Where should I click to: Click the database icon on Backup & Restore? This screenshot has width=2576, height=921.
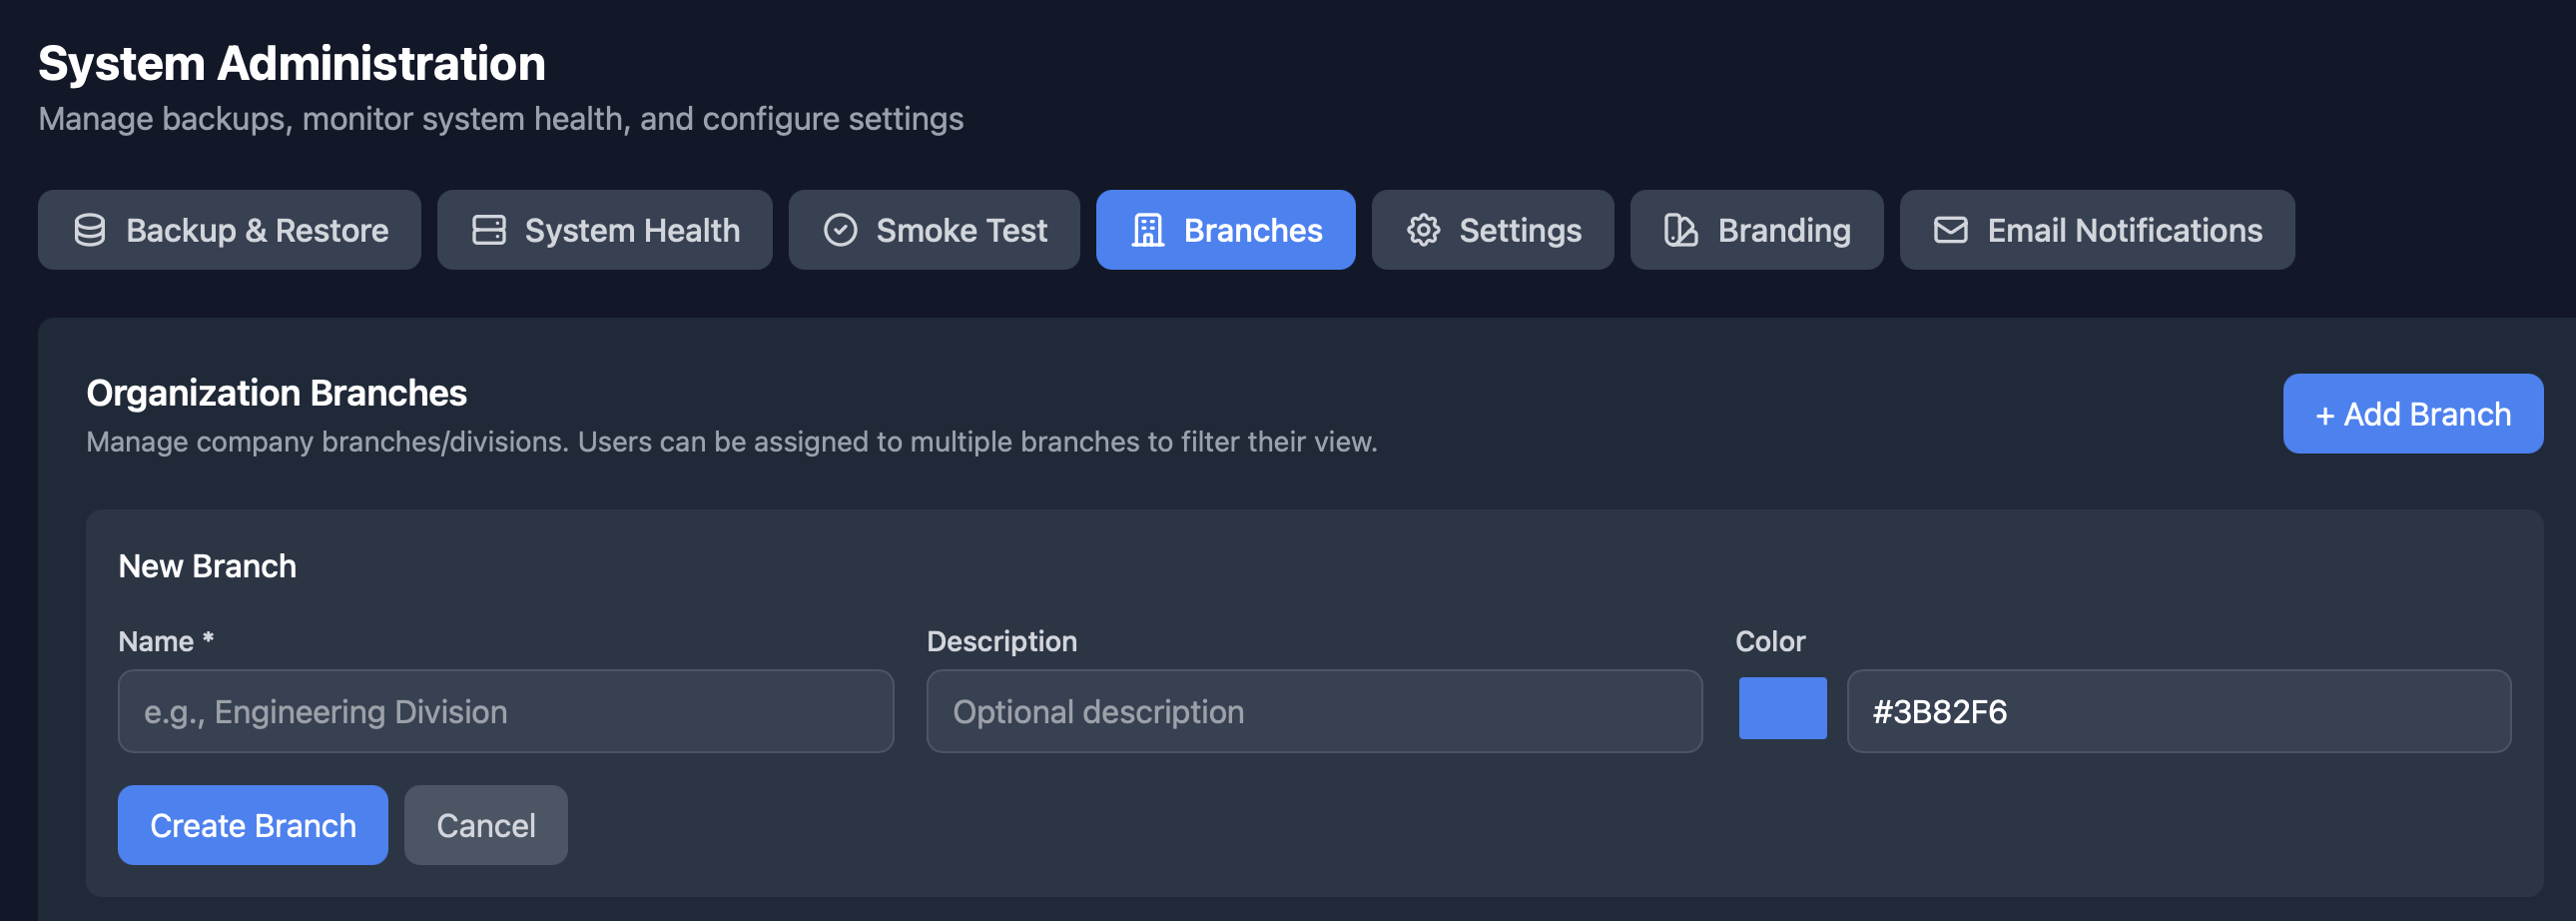[x=90, y=230]
